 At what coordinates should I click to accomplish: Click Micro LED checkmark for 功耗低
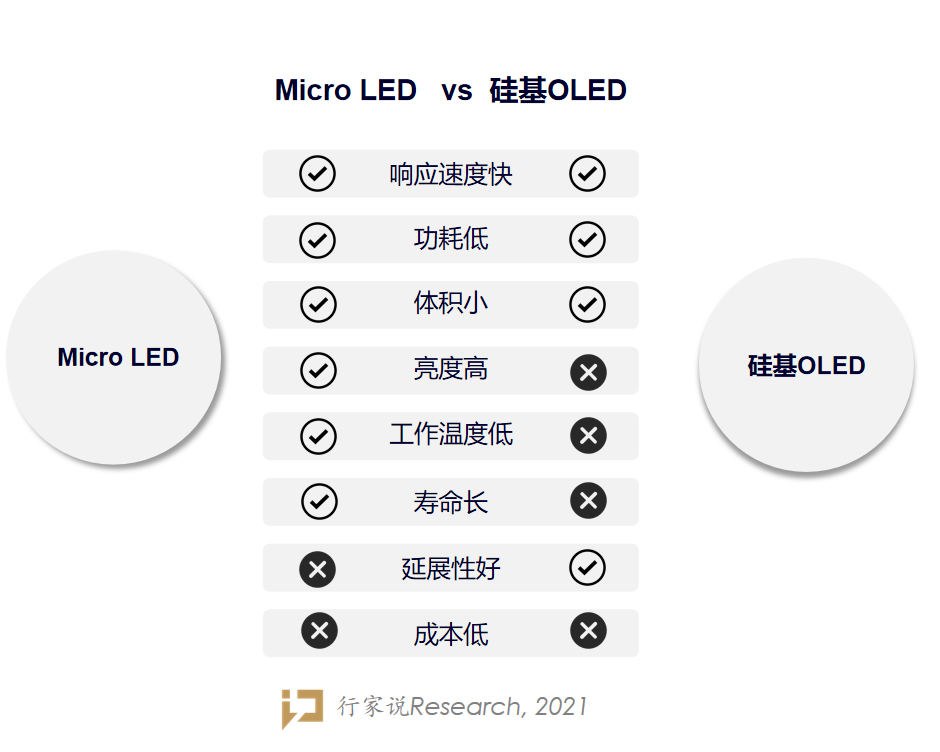point(317,240)
